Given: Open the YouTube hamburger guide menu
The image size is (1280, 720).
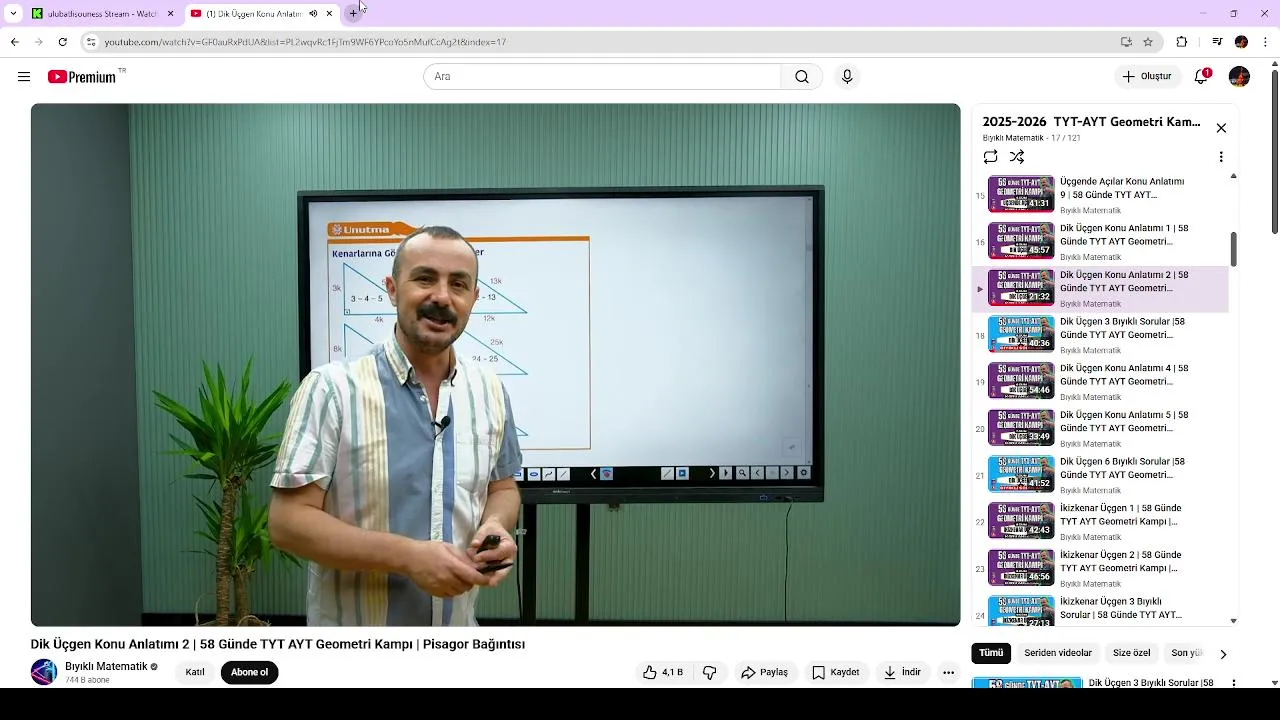Looking at the screenshot, I should coord(24,77).
